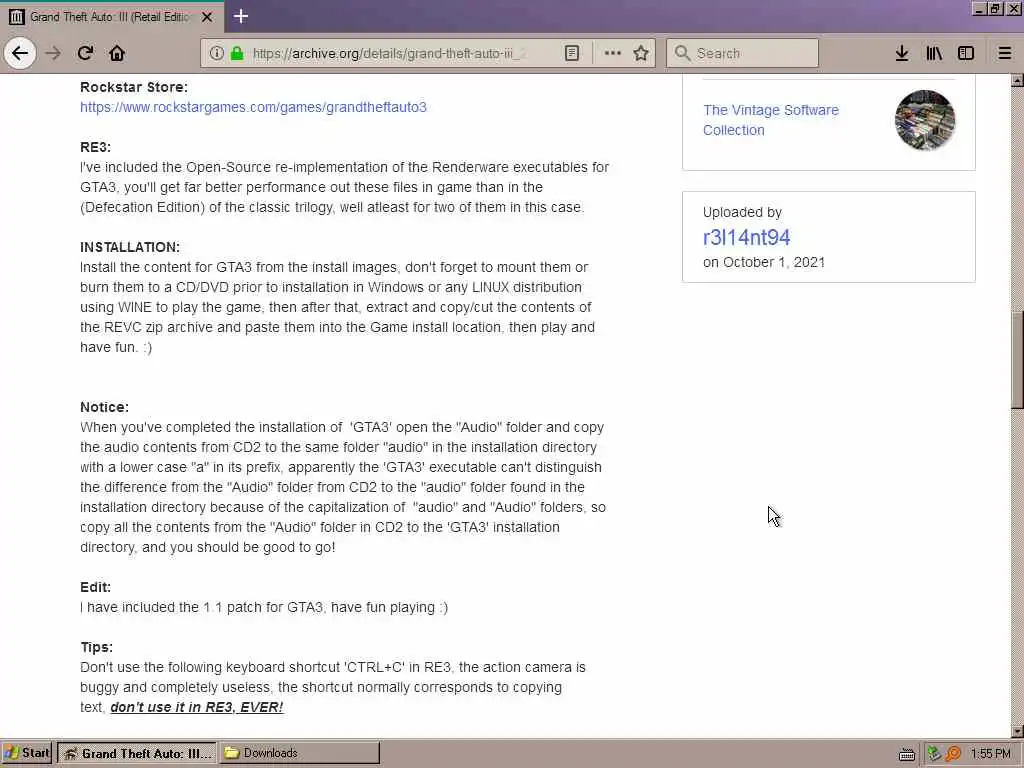Click the green shield tray icon
Viewport: 1024px width, 768px height.
(x=934, y=754)
